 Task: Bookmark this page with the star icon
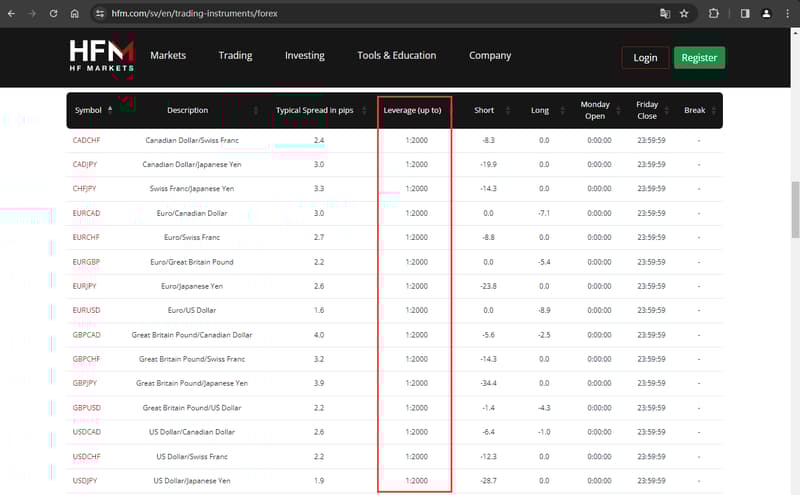point(684,14)
